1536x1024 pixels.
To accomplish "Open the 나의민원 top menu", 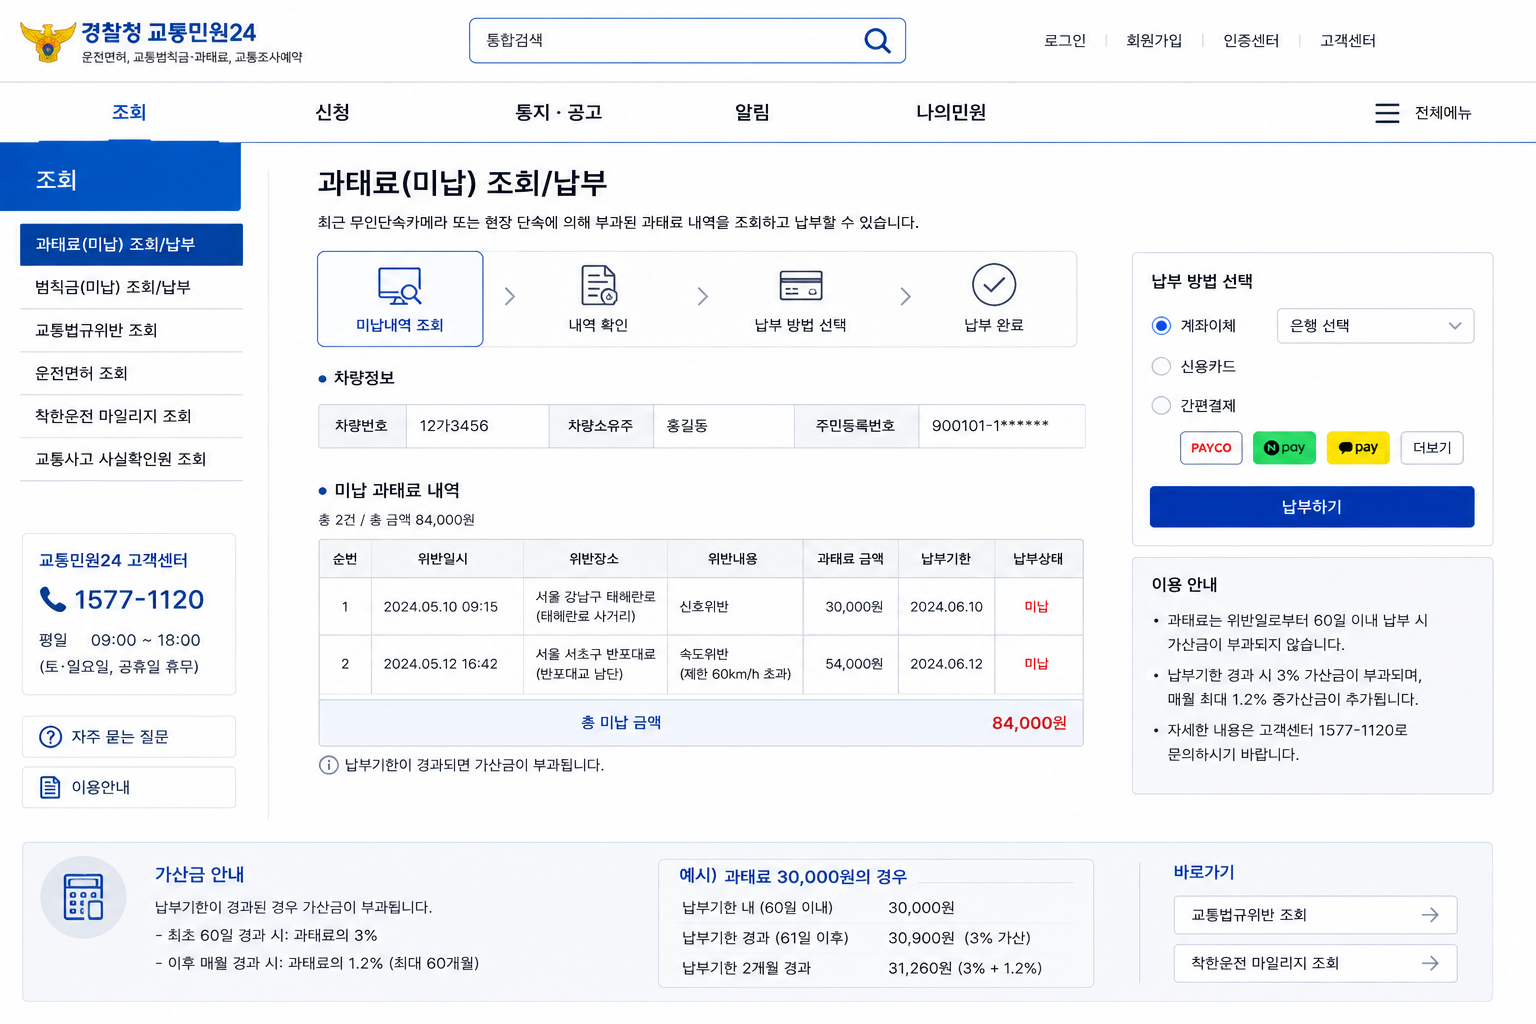I will [951, 112].
